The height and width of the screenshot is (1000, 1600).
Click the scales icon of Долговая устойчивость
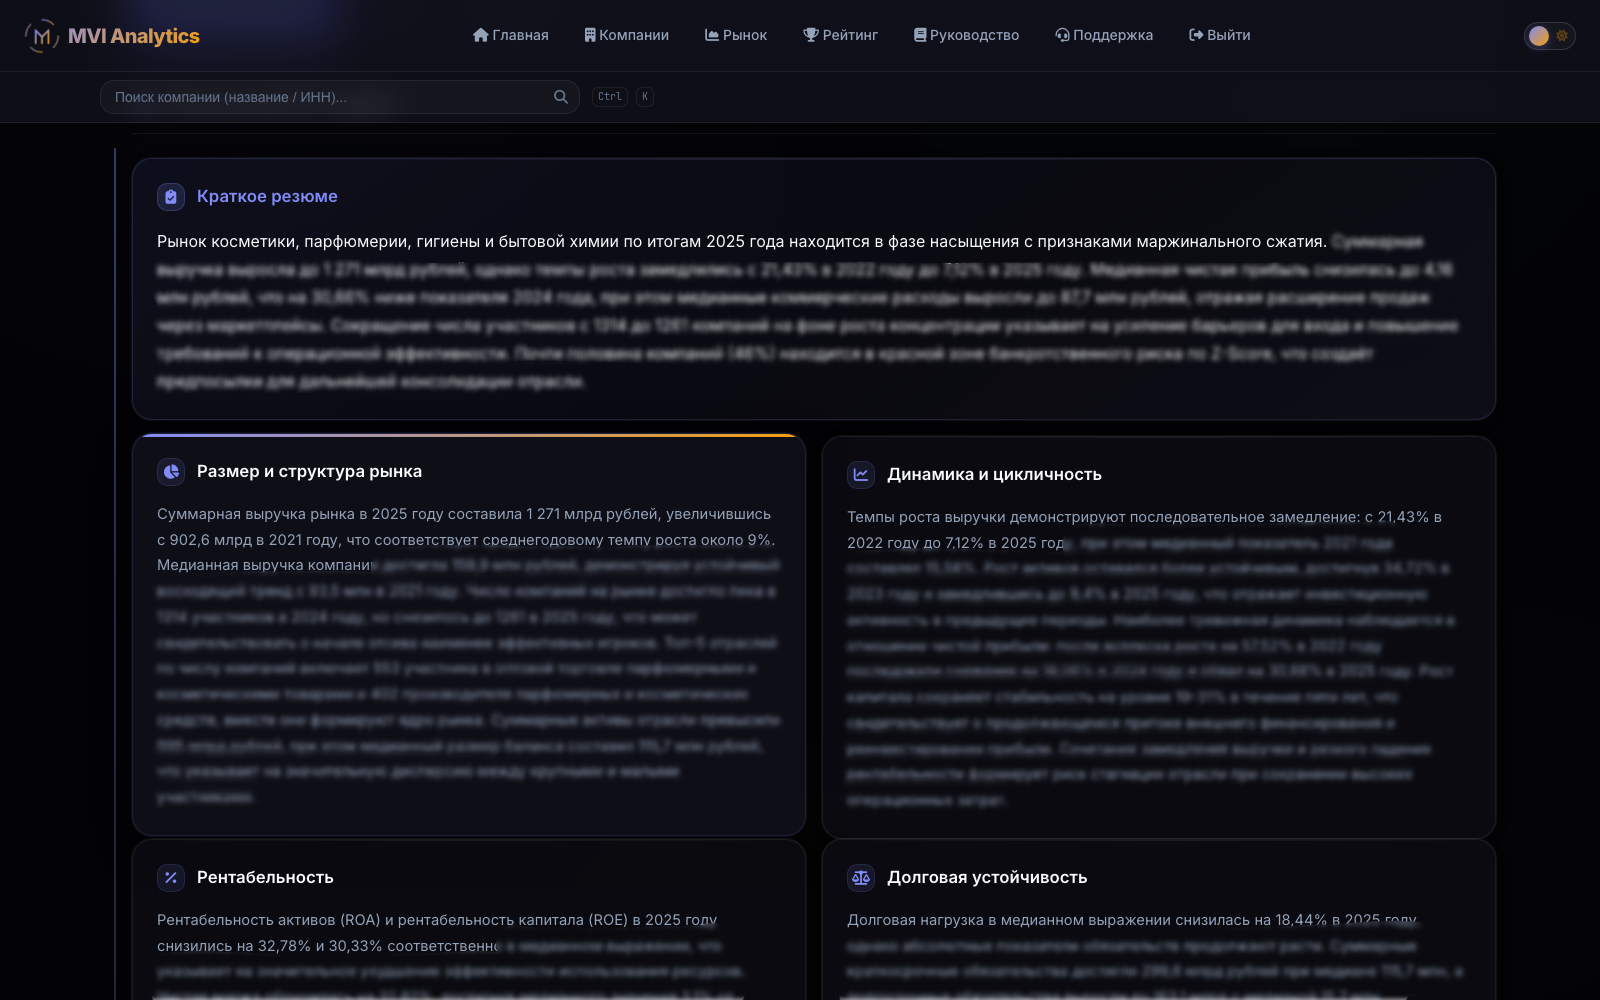coord(861,878)
